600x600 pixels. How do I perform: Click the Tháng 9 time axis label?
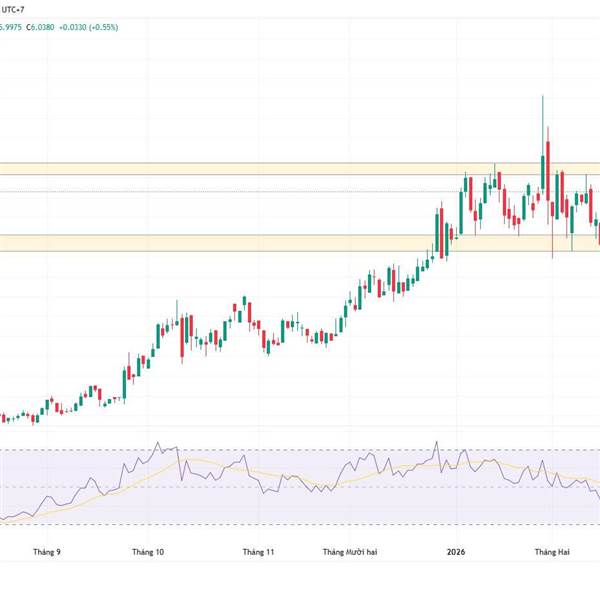point(47,552)
